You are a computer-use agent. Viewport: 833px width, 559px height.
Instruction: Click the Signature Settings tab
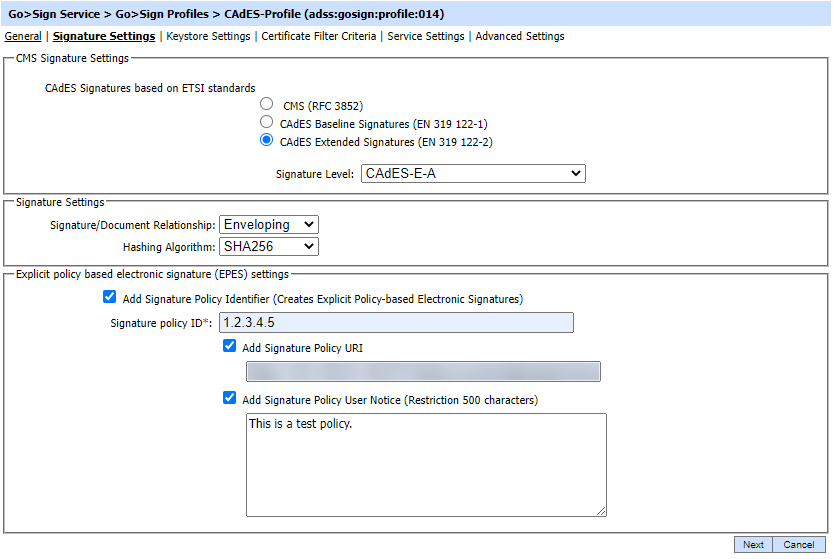(104, 36)
